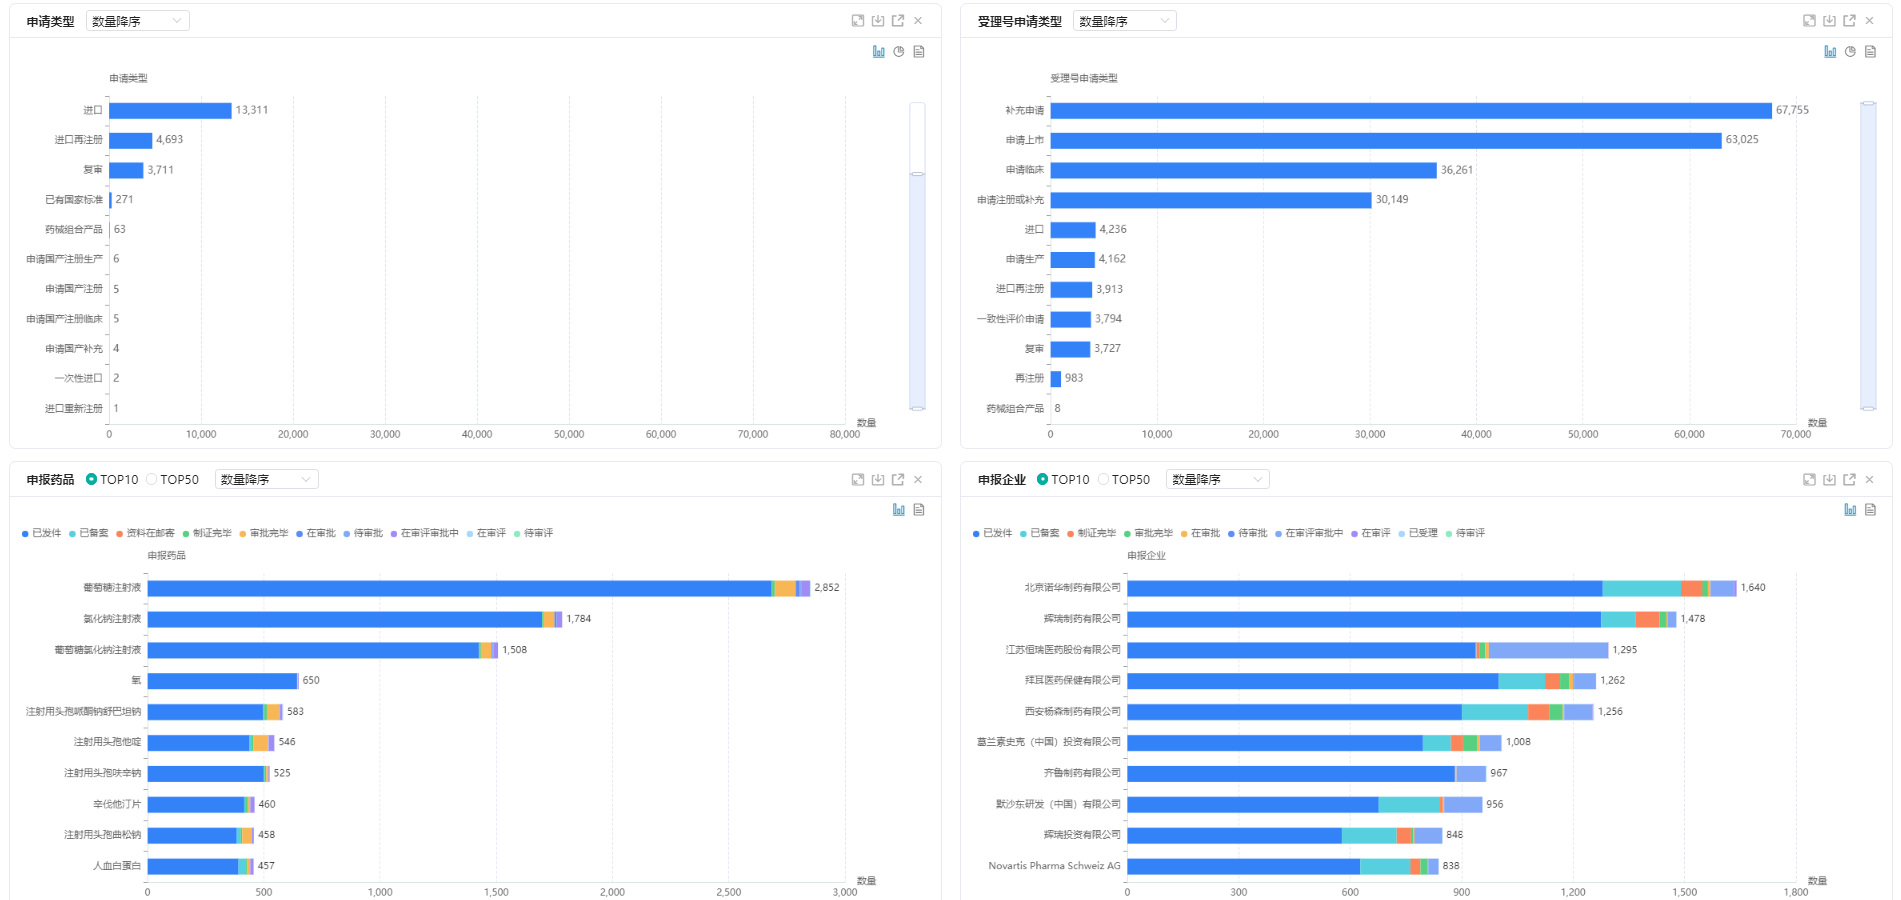
Task: Toggle 已发件 legend in 申报药品 chart
Action: (41, 534)
